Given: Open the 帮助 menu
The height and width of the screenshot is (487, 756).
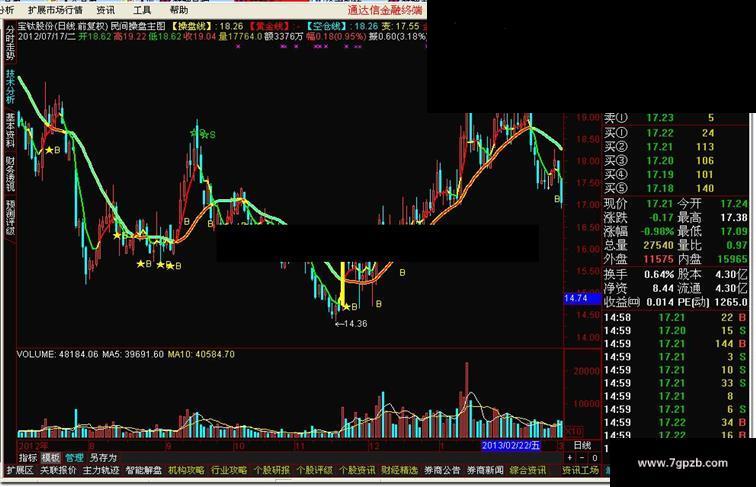Looking at the screenshot, I should 178,10.
